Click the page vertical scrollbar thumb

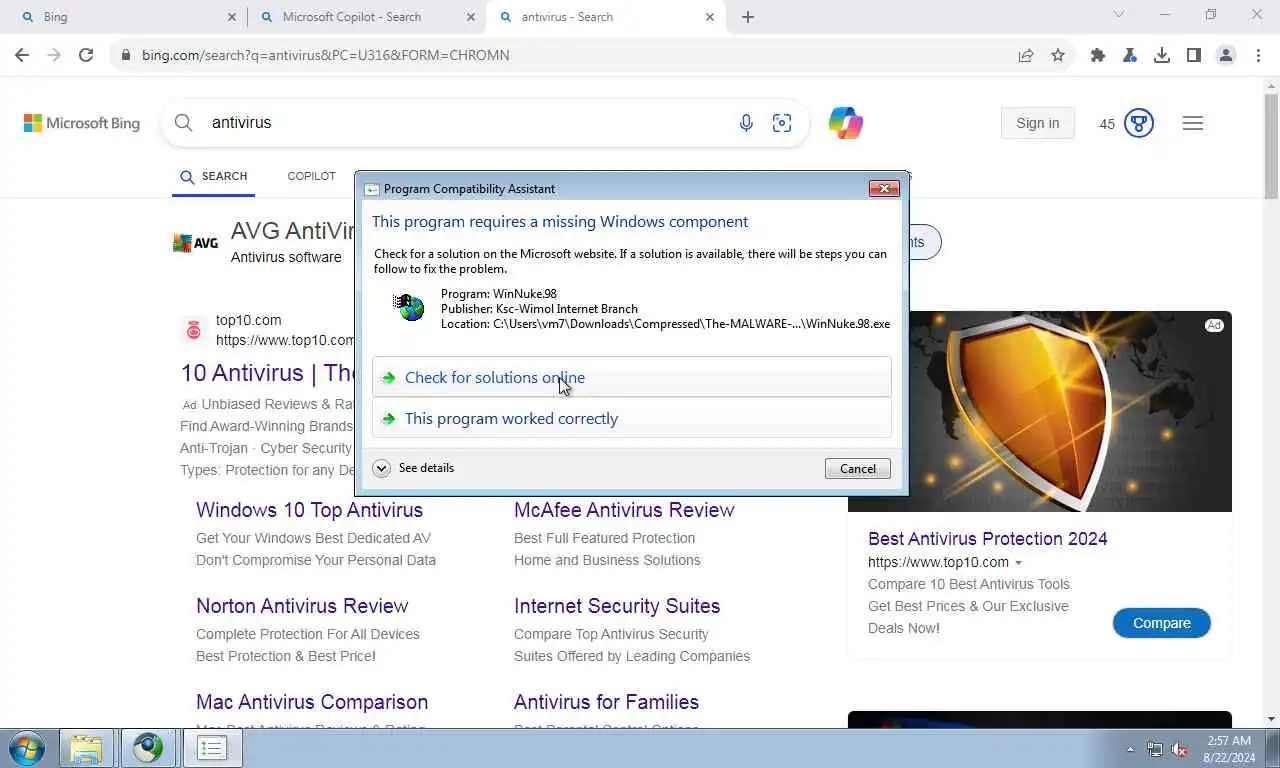(x=1271, y=146)
